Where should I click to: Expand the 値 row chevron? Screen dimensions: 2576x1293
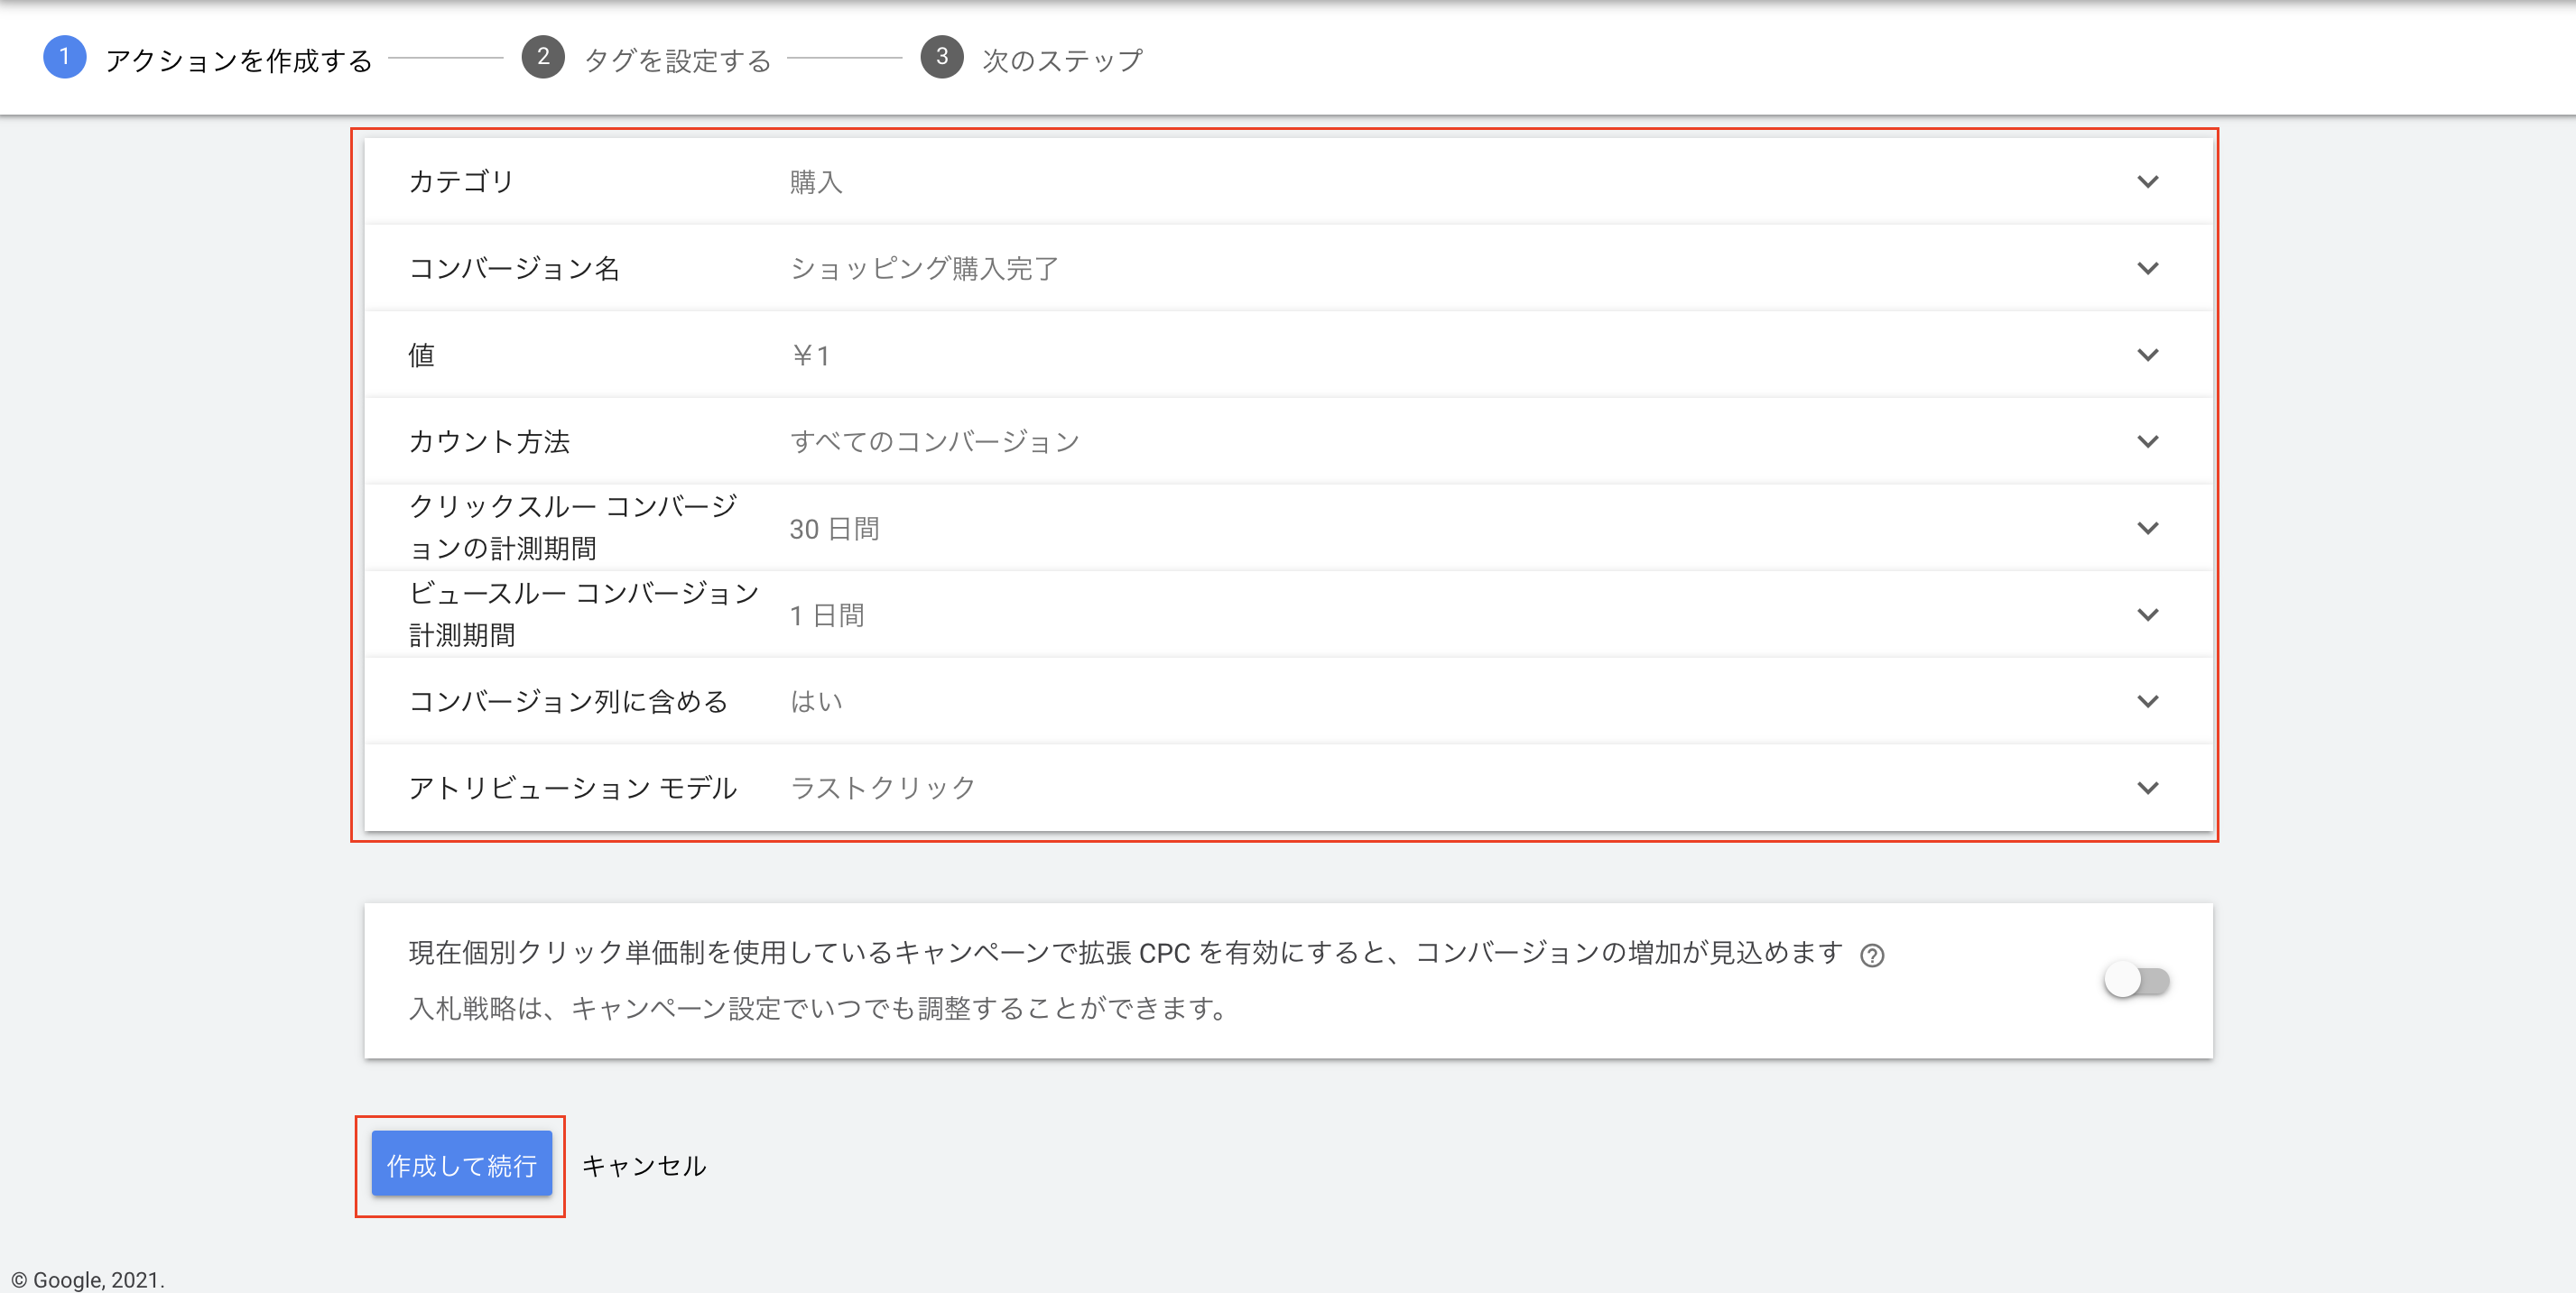click(2147, 355)
